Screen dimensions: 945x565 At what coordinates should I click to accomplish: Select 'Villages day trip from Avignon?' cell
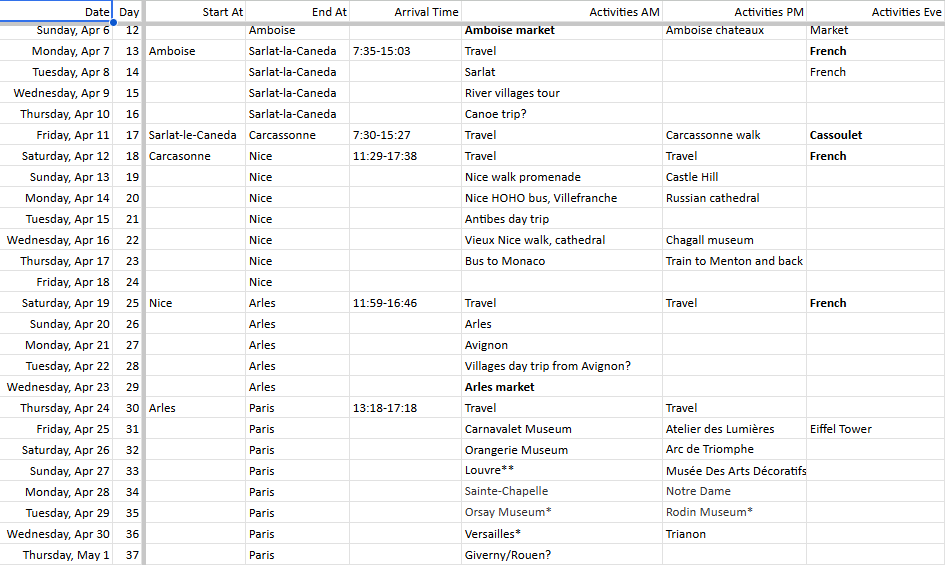[x=562, y=366]
